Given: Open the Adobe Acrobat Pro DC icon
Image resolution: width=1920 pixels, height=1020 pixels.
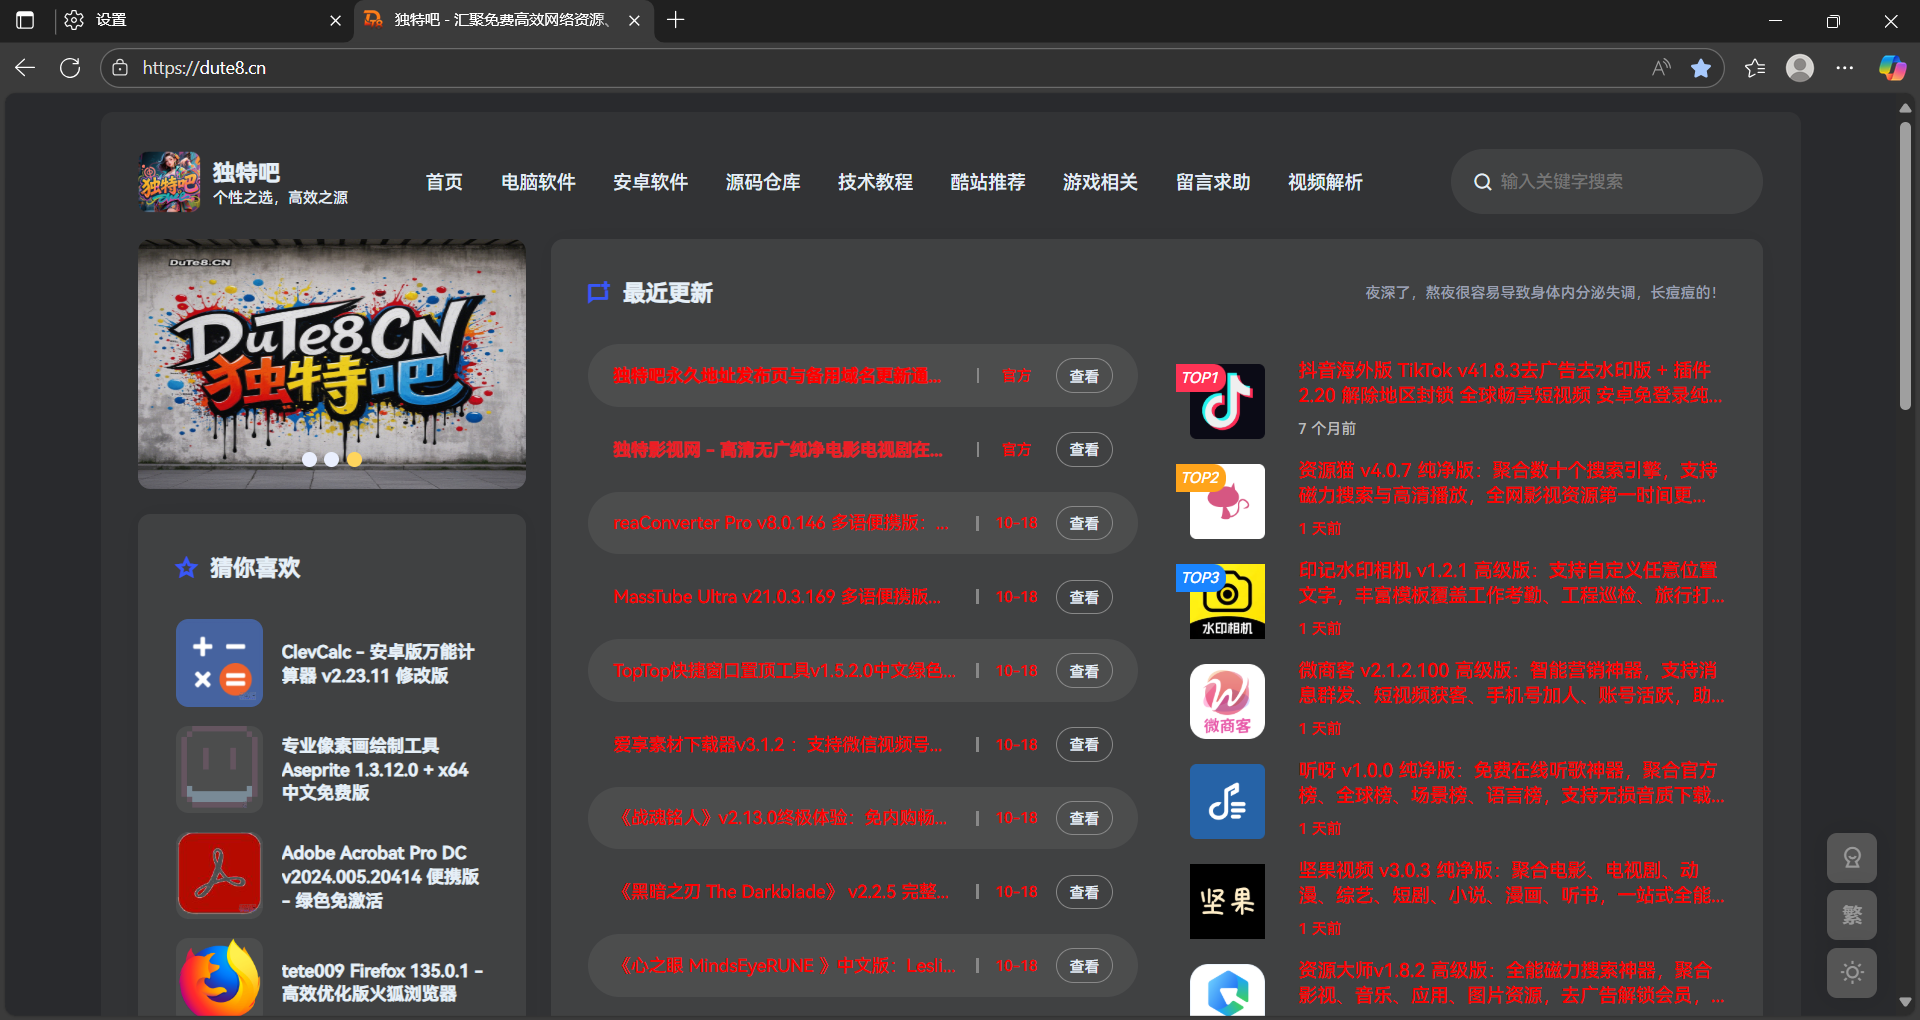Looking at the screenshot, I should 219,875.
